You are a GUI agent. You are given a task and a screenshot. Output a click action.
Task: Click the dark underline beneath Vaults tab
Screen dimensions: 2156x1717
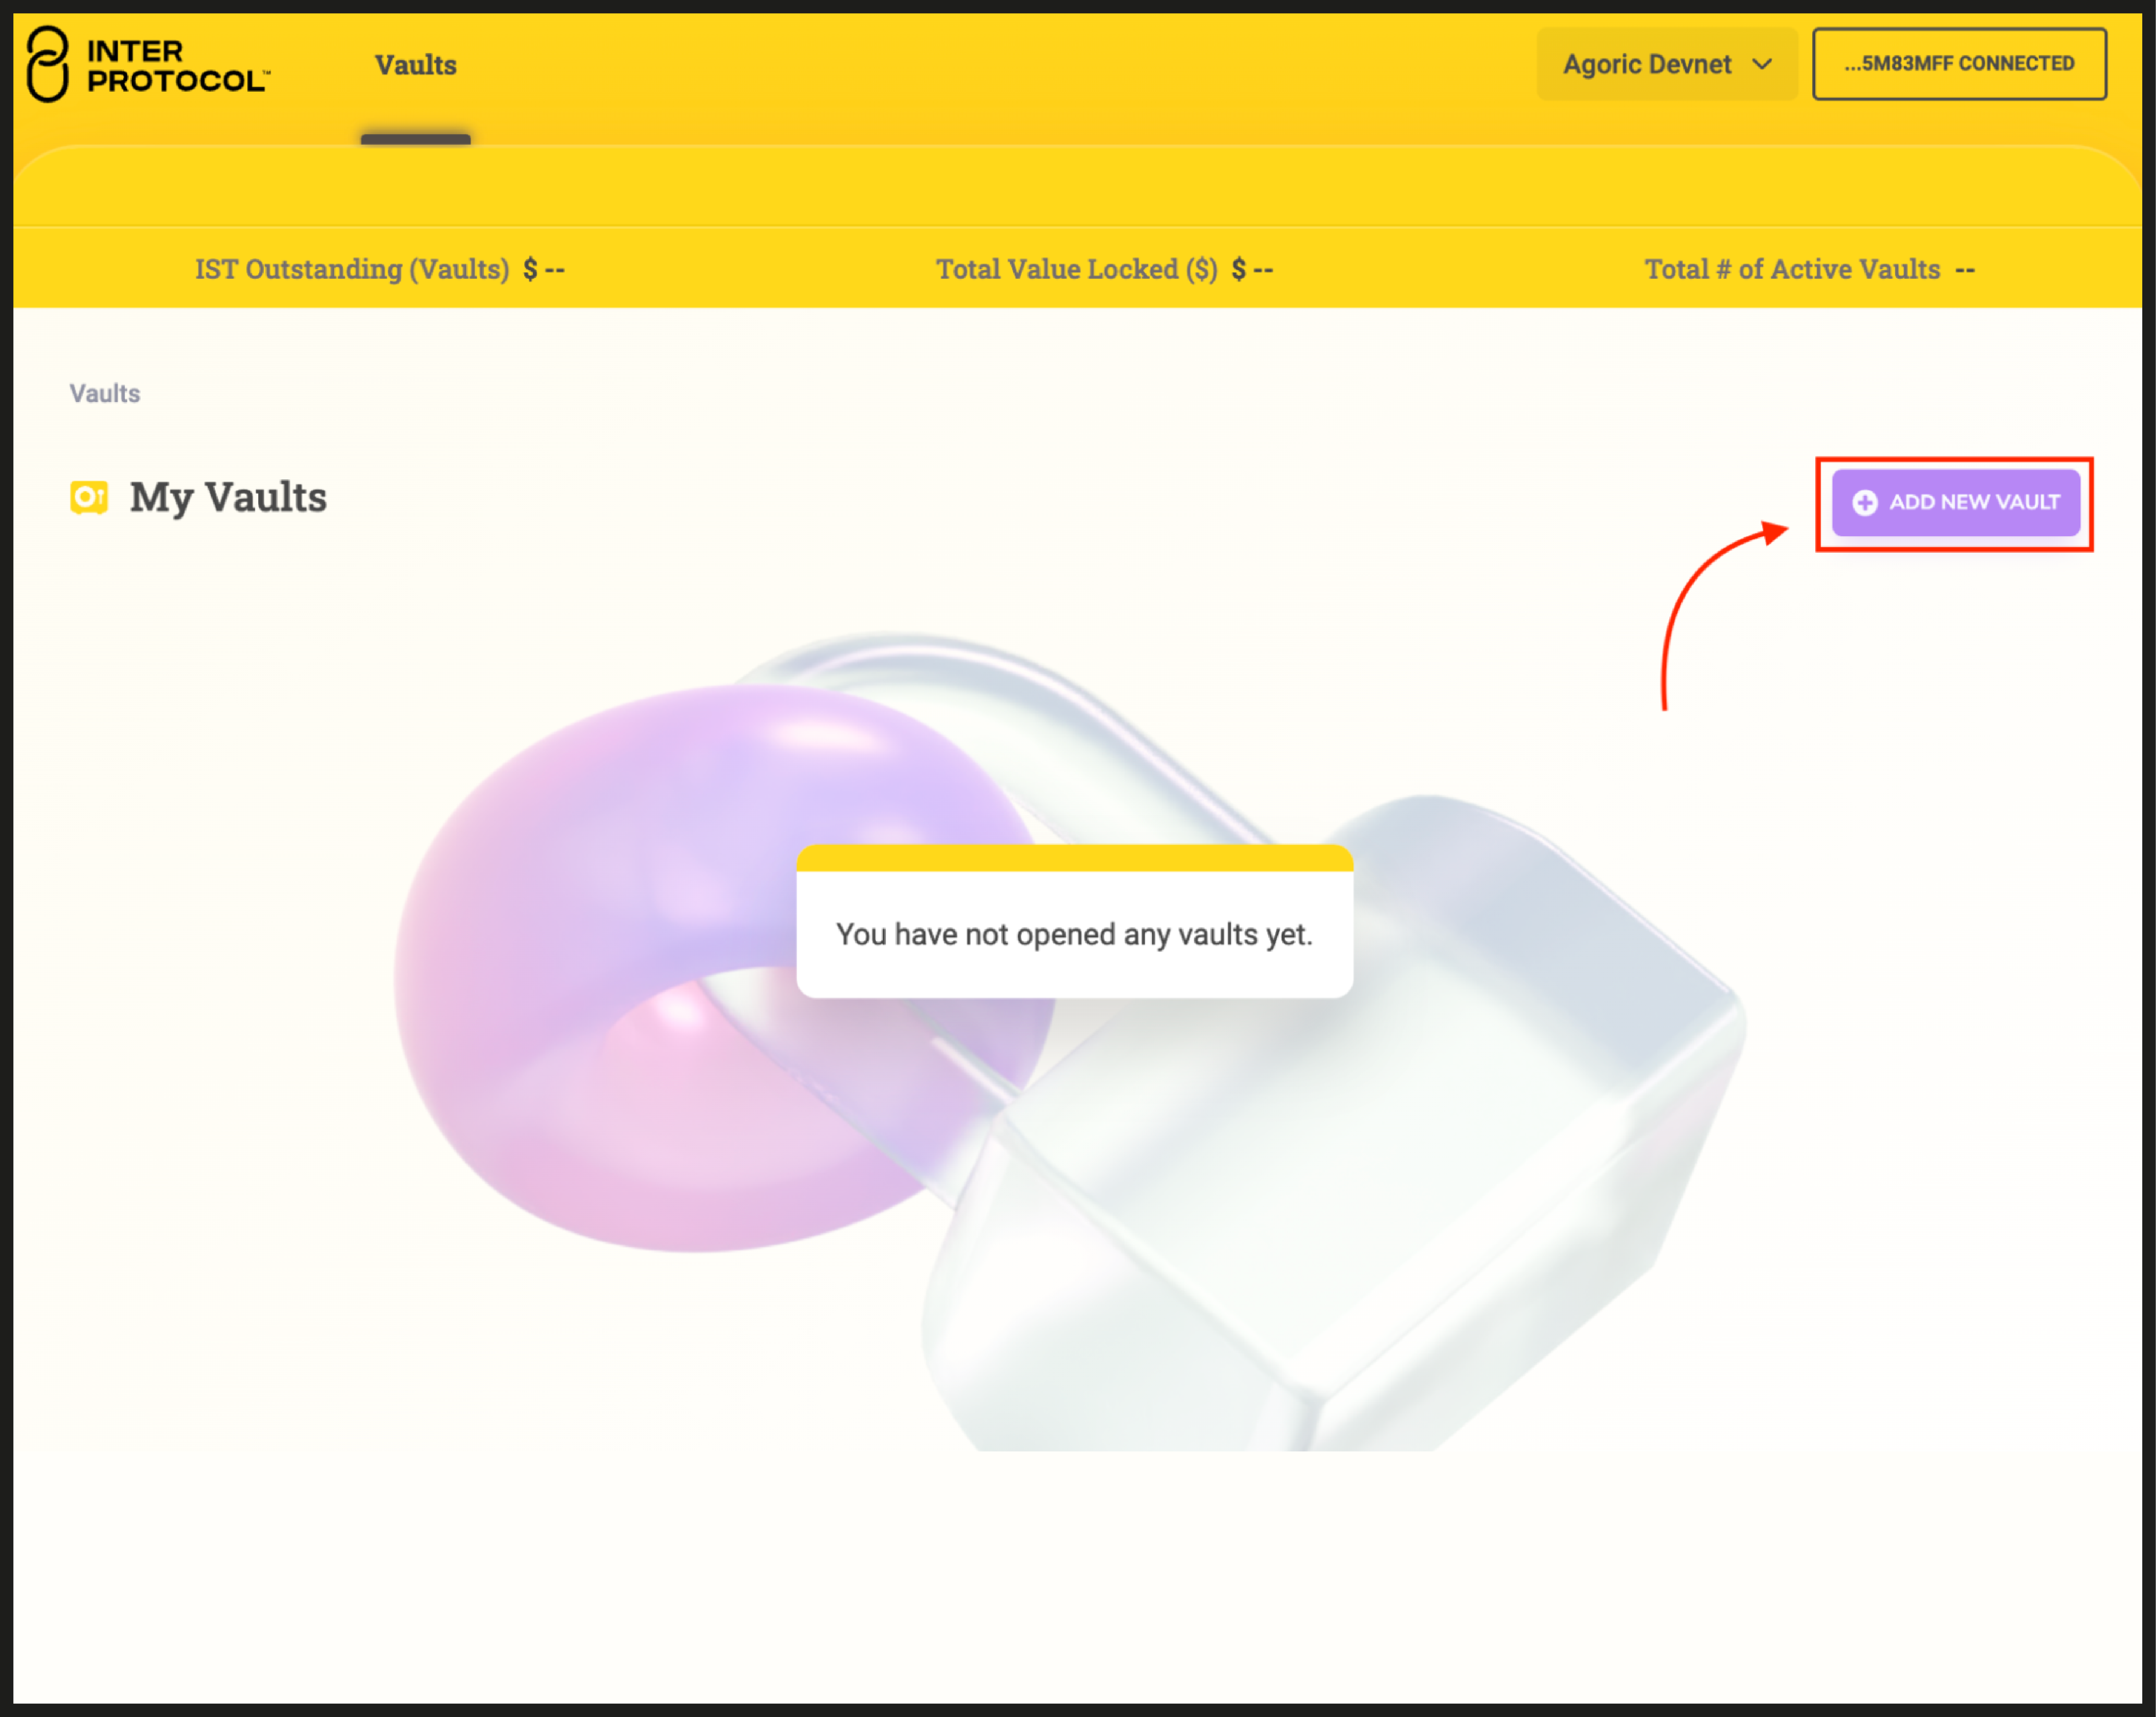[x=415, y=139]
